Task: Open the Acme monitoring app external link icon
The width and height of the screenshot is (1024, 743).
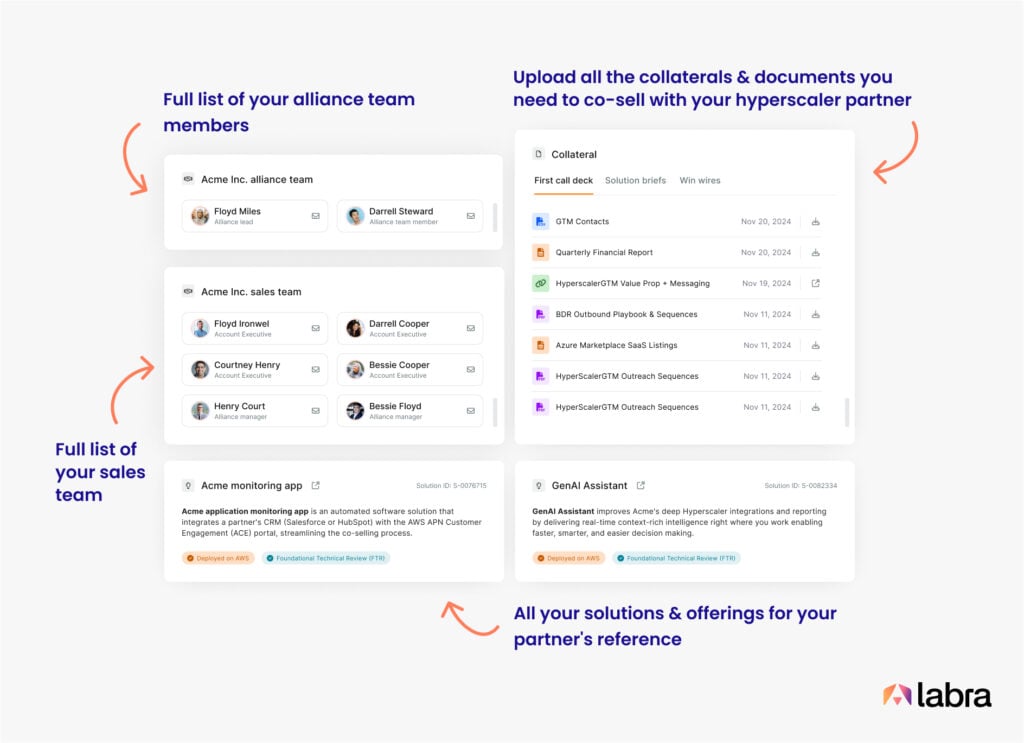Action: click(x=318, y=484)
